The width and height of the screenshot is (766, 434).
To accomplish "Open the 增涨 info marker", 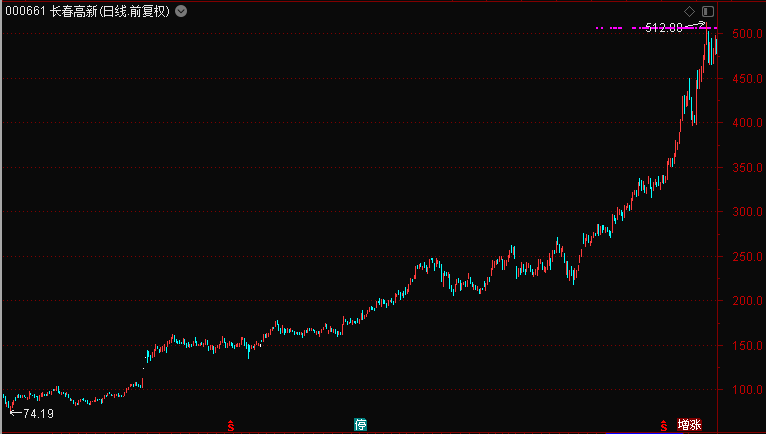I will (689, 425).
